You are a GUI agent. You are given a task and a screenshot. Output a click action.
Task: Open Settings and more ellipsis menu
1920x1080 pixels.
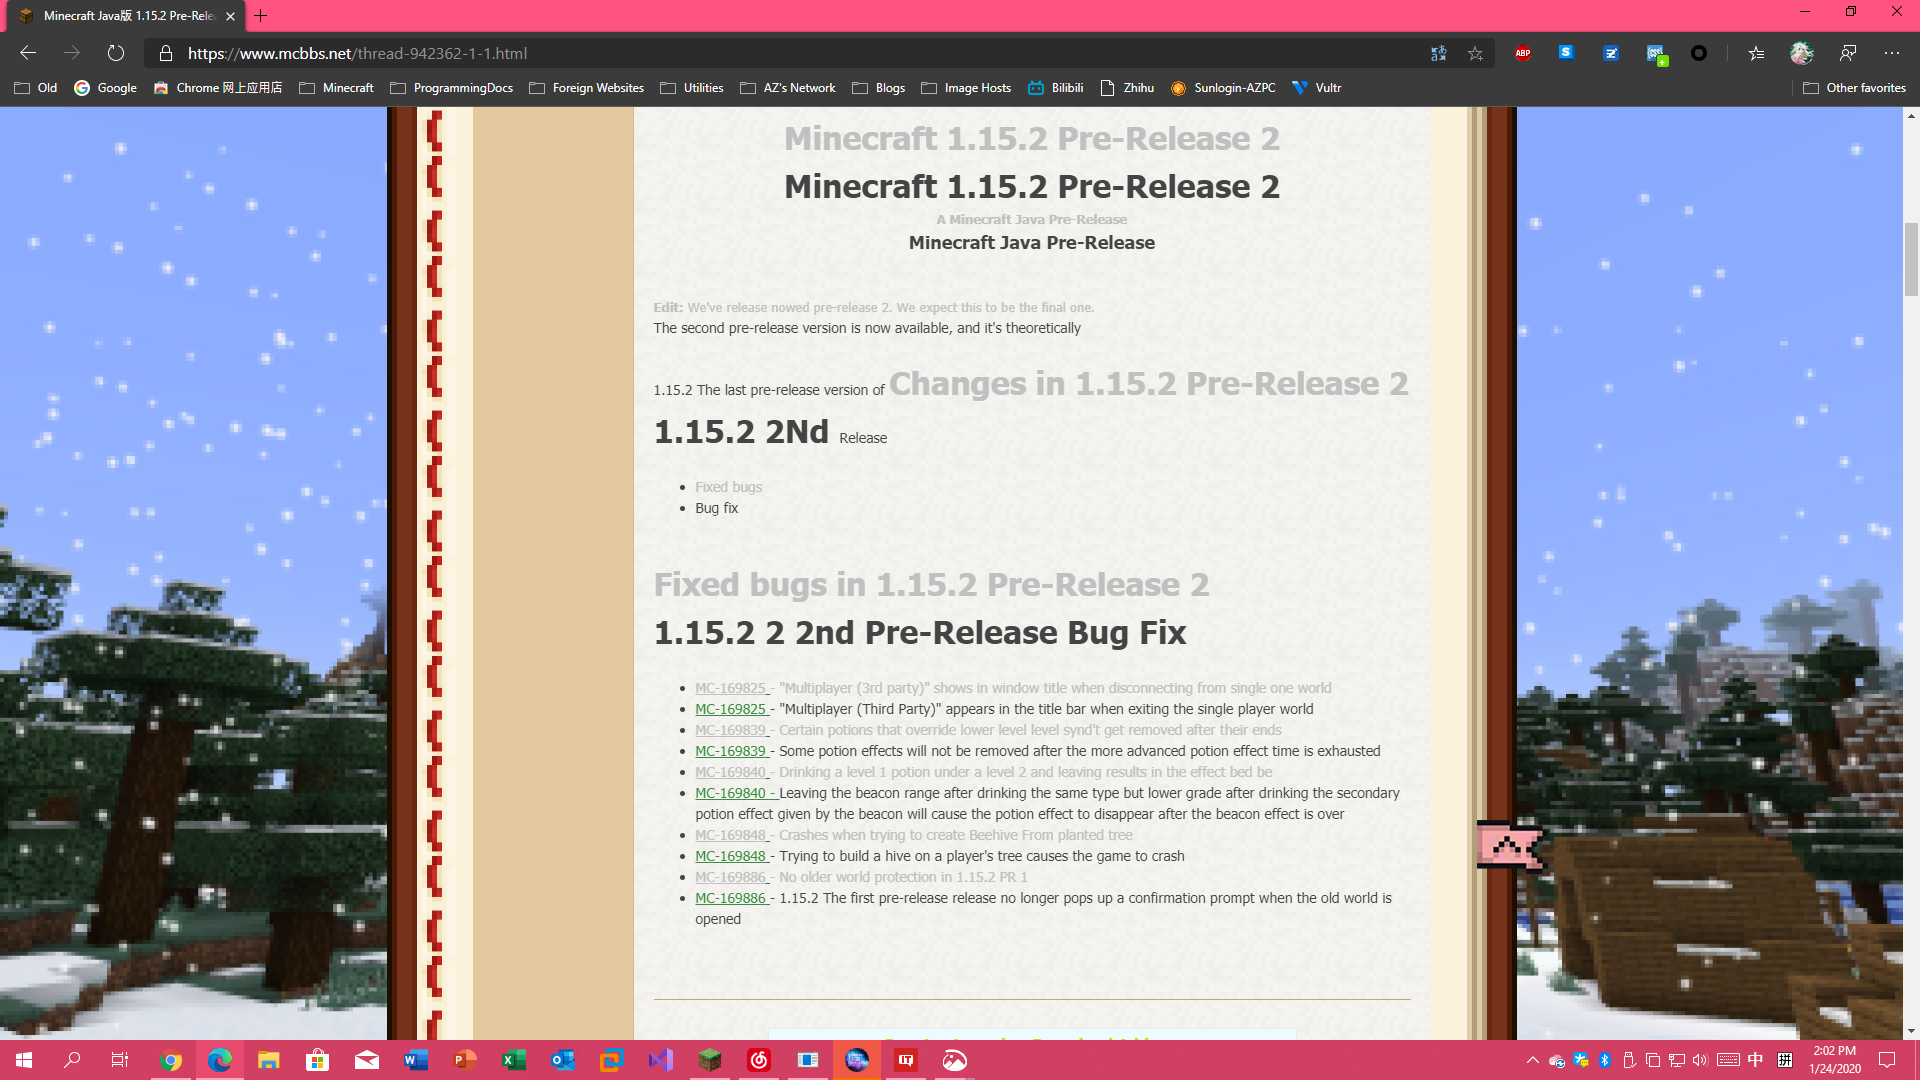point(1892,54)
